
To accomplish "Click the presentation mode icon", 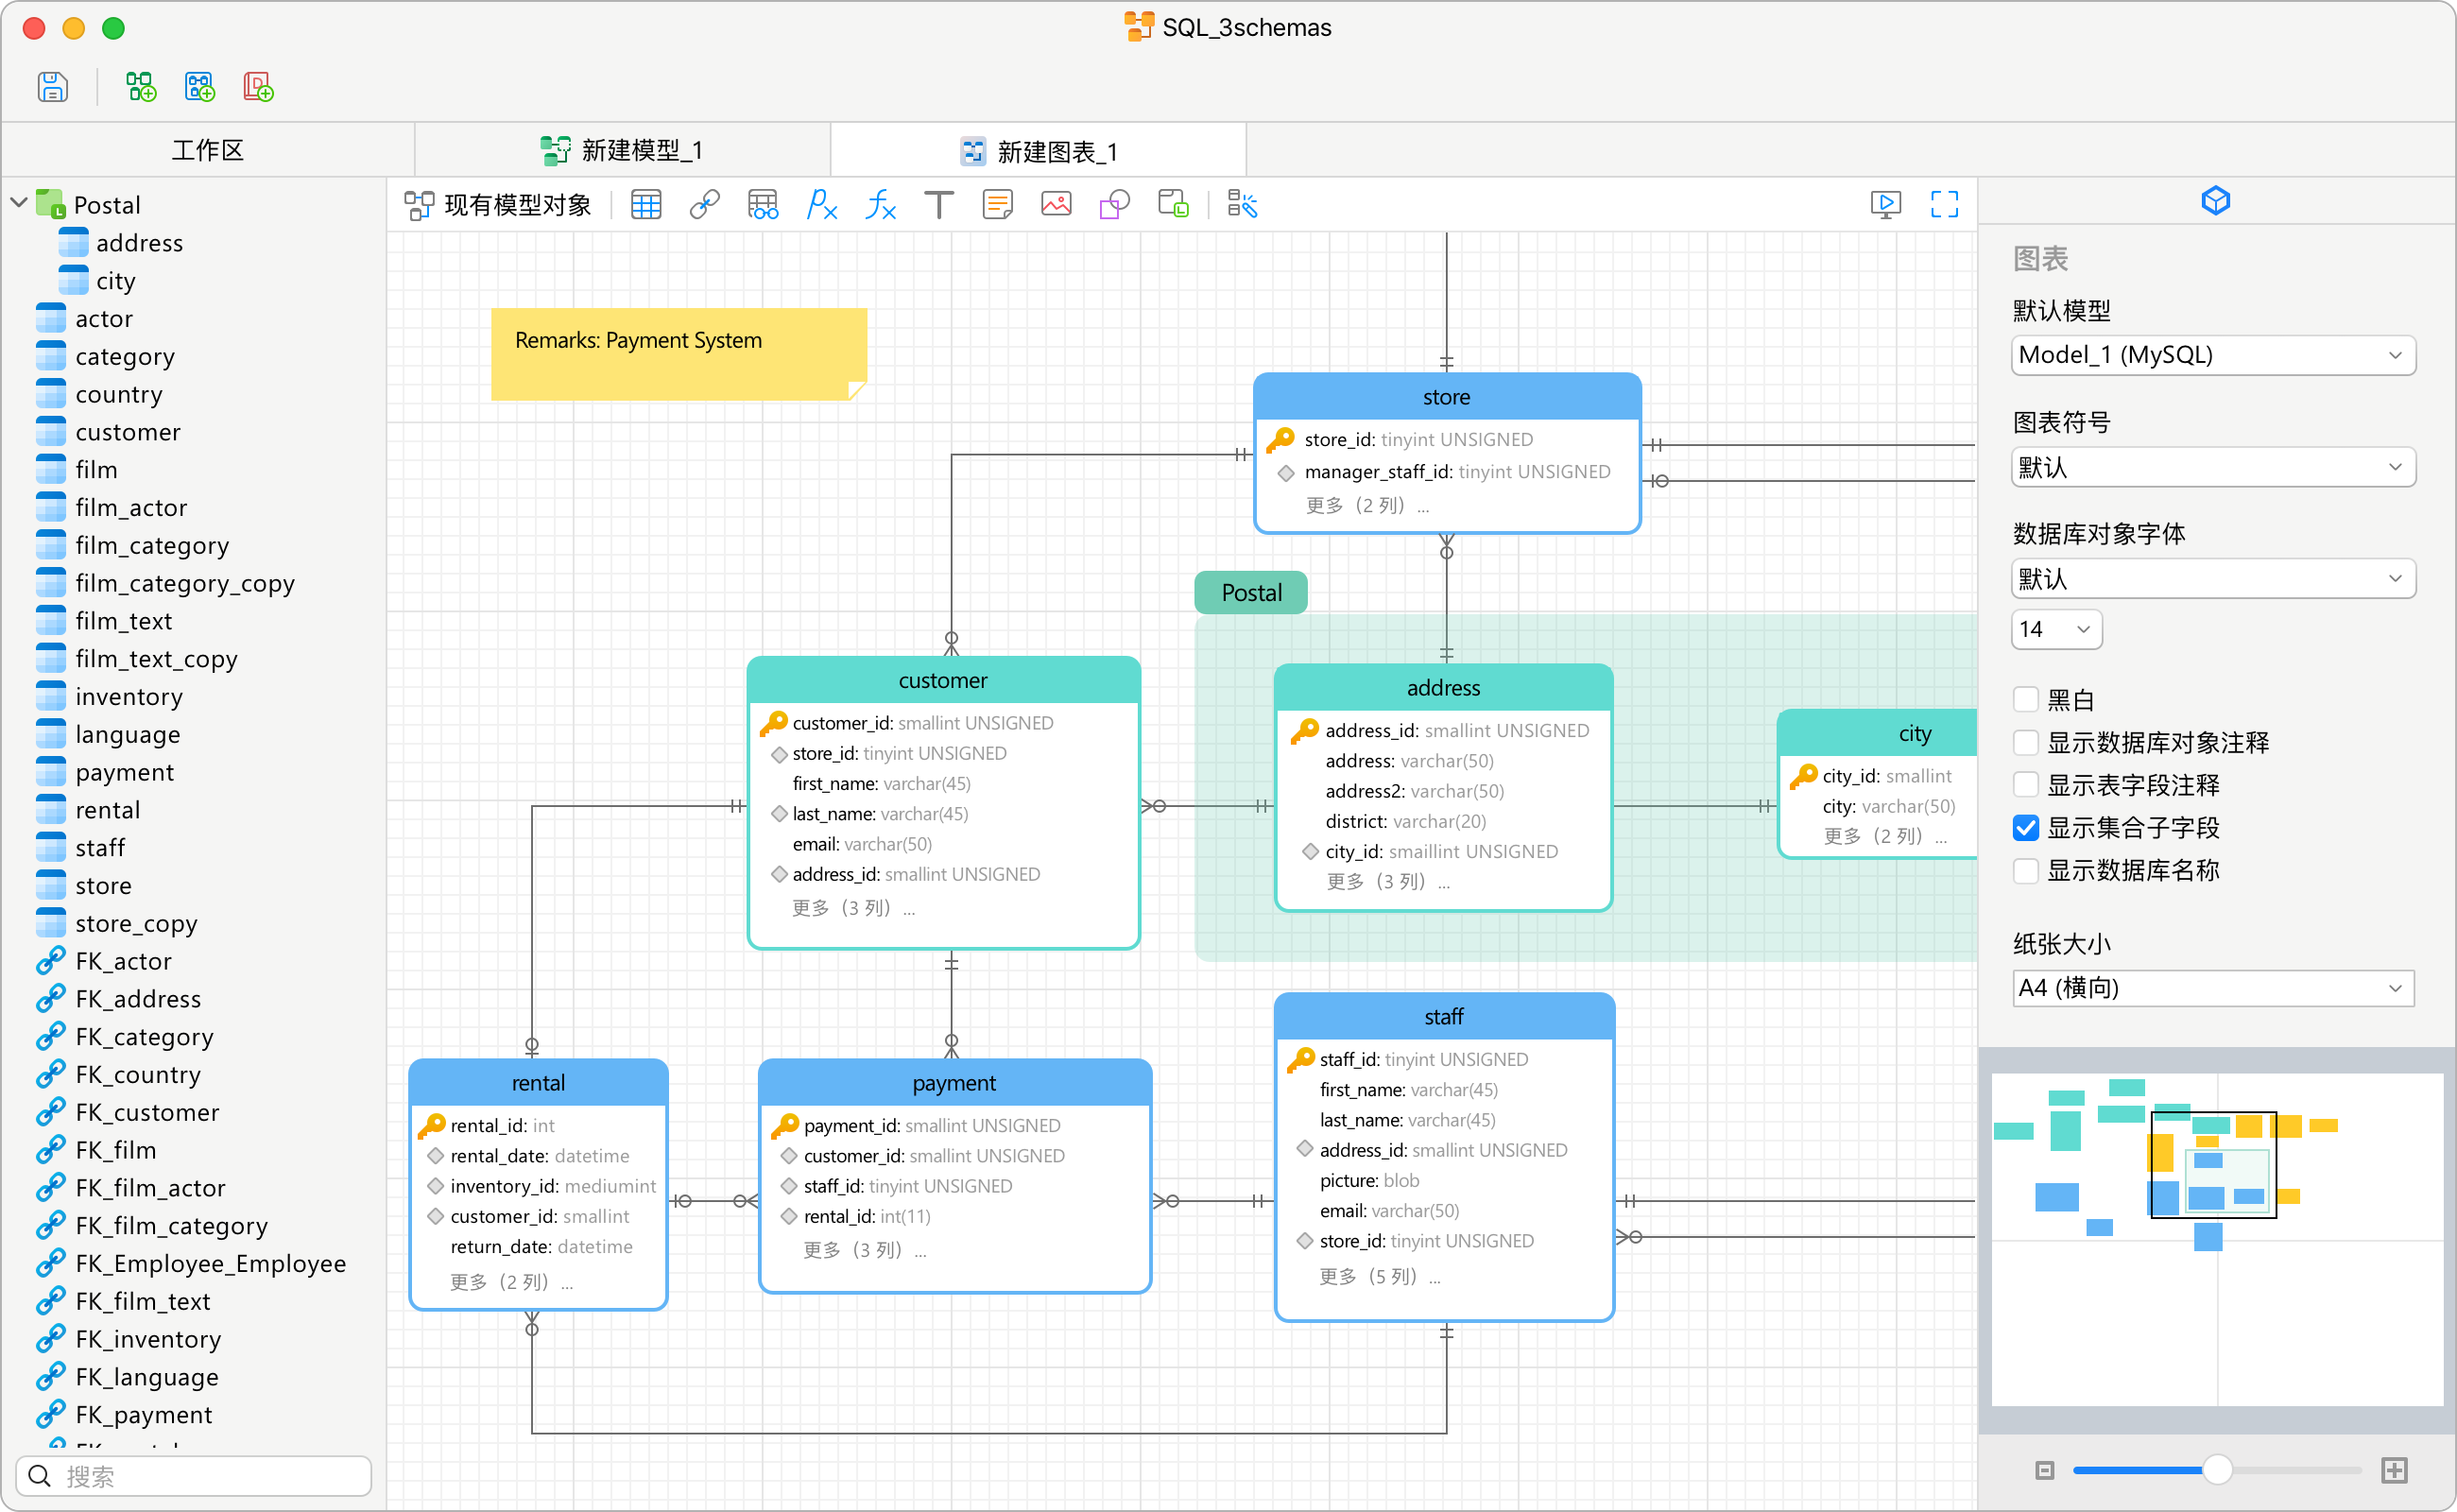I will [x=1885, y=205].
